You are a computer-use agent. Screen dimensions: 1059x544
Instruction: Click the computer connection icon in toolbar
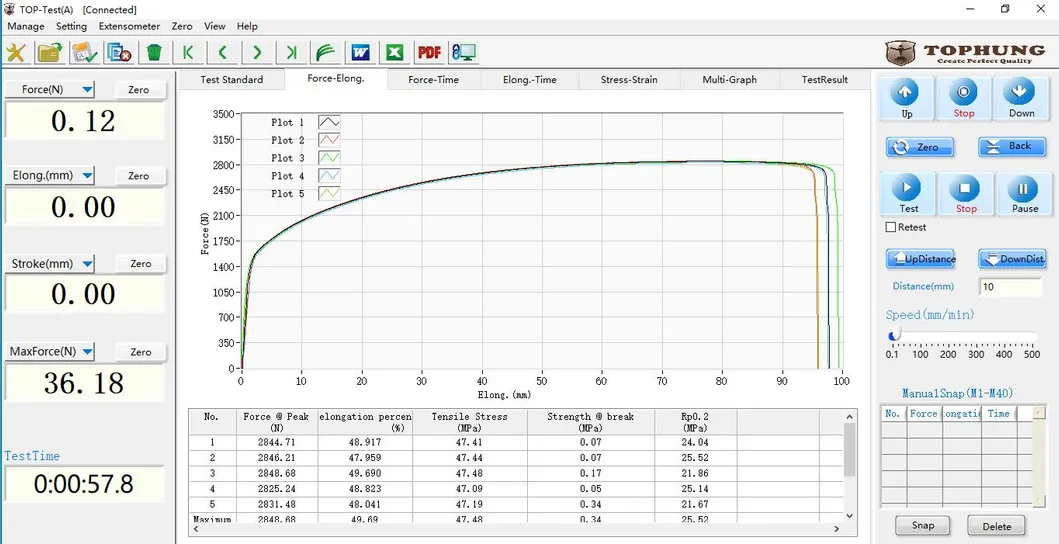[x=463, y=52]
